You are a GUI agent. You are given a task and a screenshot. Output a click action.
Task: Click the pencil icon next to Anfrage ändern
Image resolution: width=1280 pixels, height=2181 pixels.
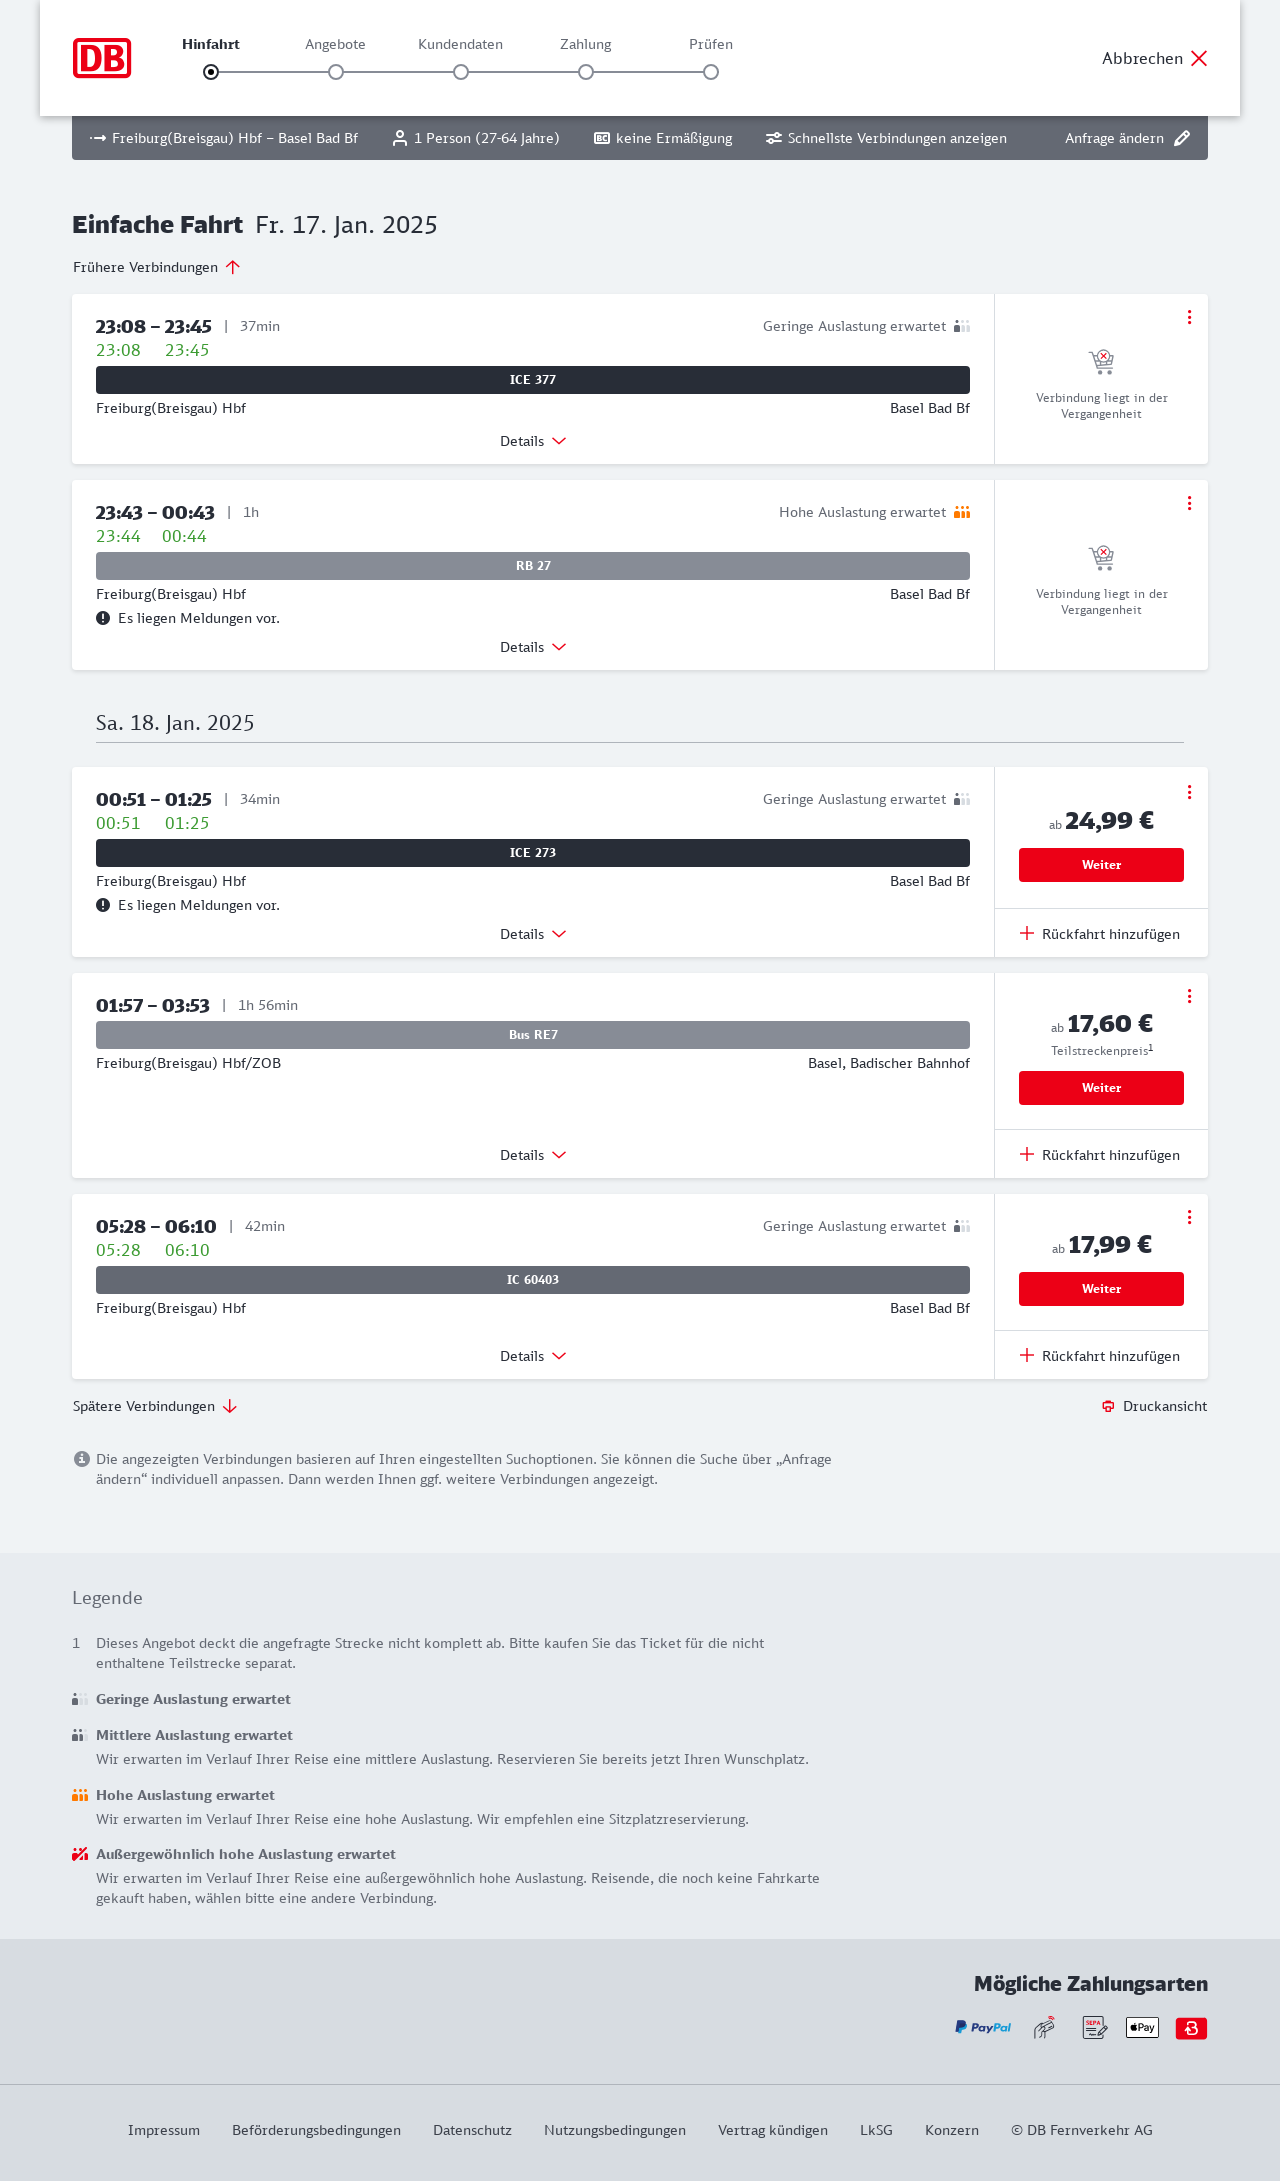(x=1182, y=138)
